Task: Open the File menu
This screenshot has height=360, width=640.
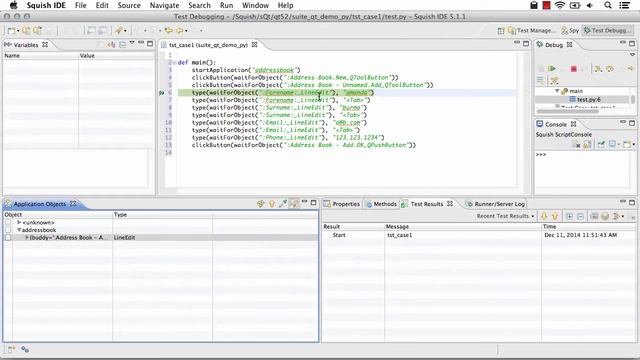Action: [80, 5]
